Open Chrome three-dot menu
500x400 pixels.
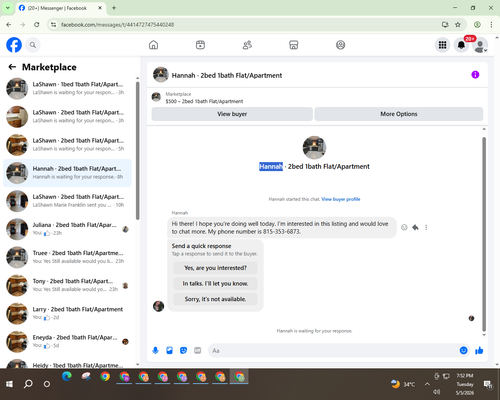click(x=491, y=25)
